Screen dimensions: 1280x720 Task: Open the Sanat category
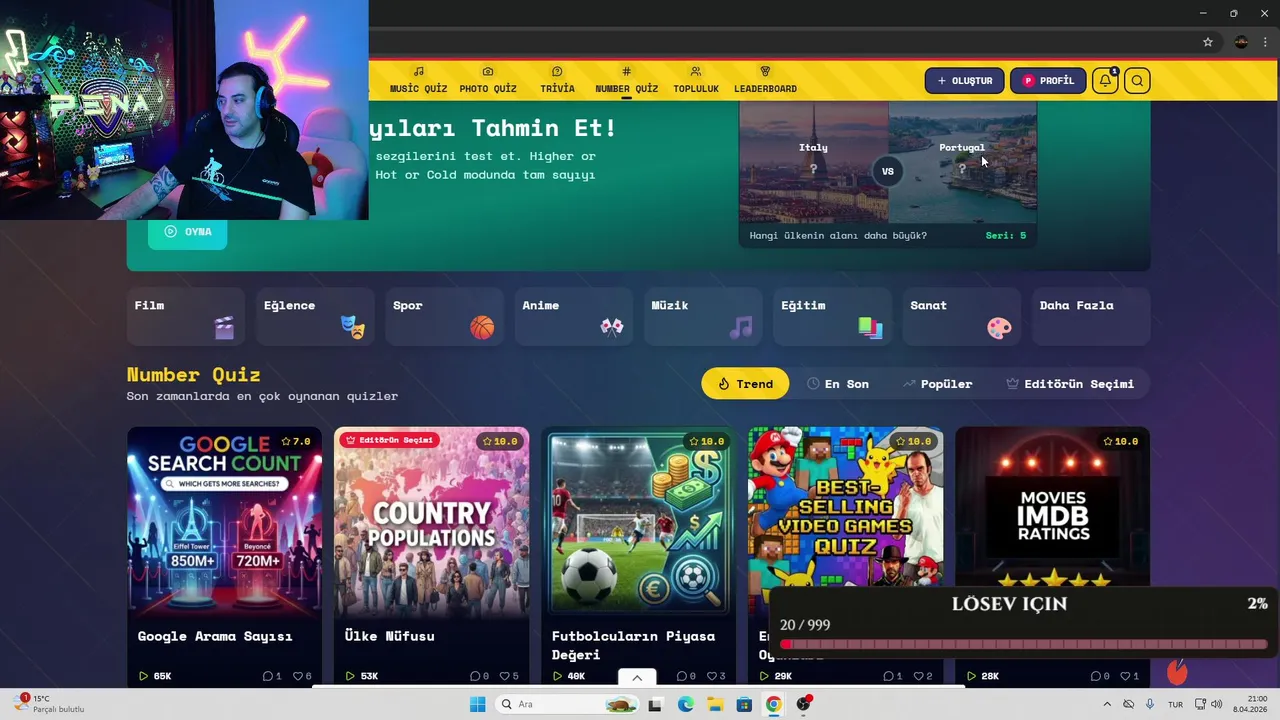point(961,317)
